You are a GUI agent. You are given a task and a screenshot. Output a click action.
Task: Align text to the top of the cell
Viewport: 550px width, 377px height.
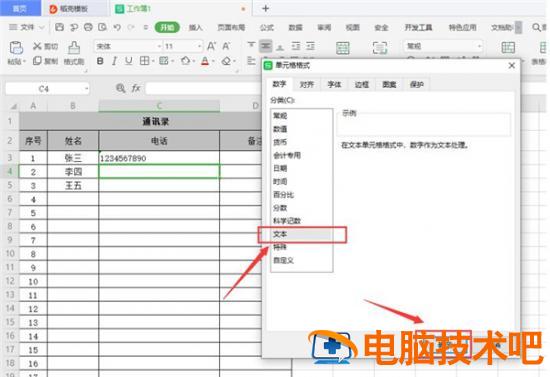(251, 46)
